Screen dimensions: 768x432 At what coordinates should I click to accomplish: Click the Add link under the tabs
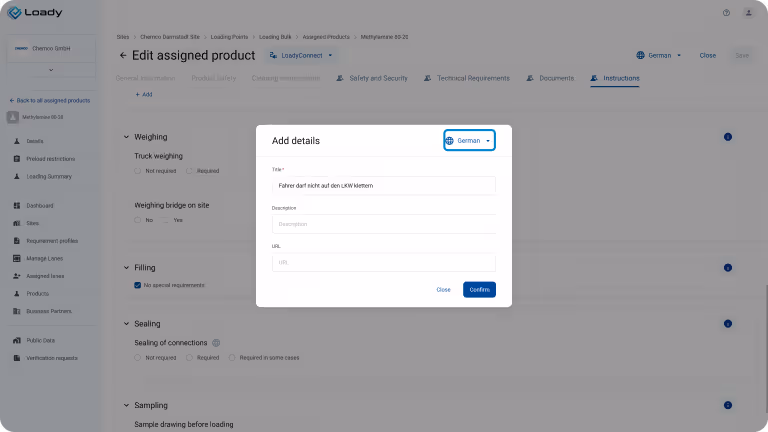coord(144,95)
